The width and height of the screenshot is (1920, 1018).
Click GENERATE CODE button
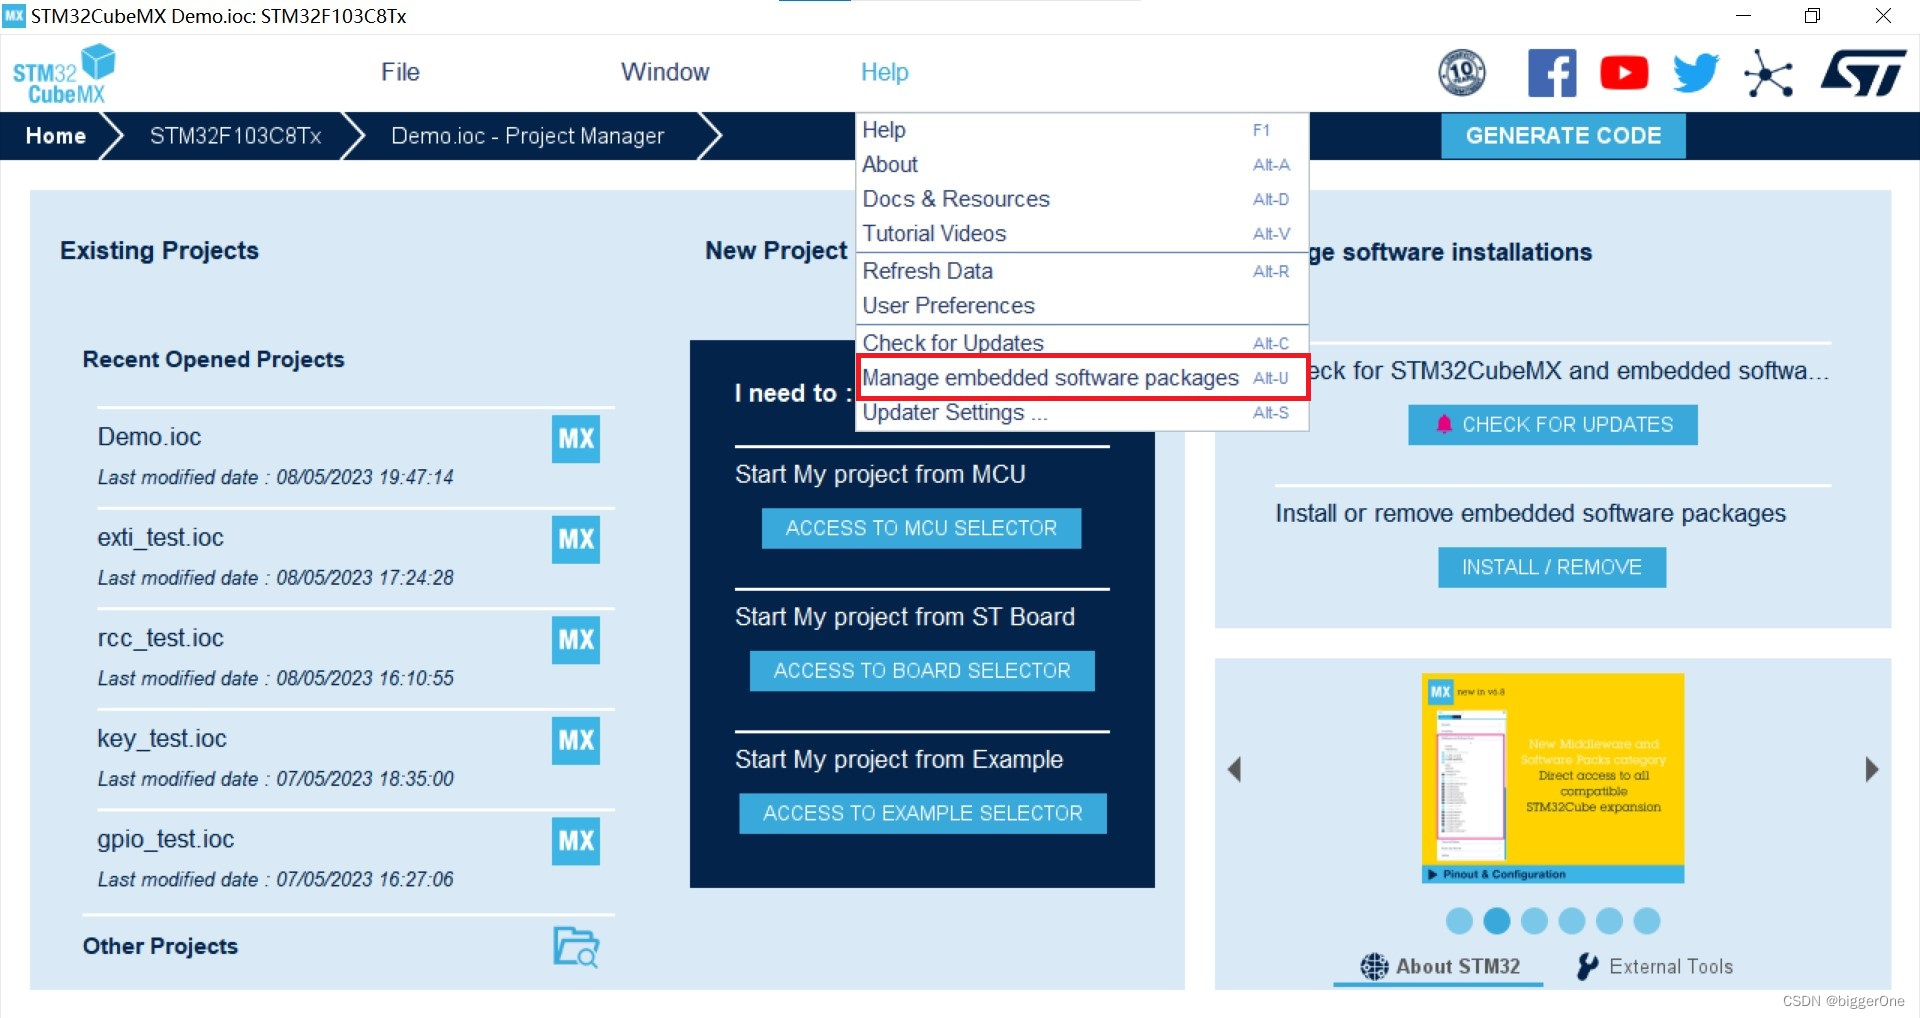click(1563, 136)
